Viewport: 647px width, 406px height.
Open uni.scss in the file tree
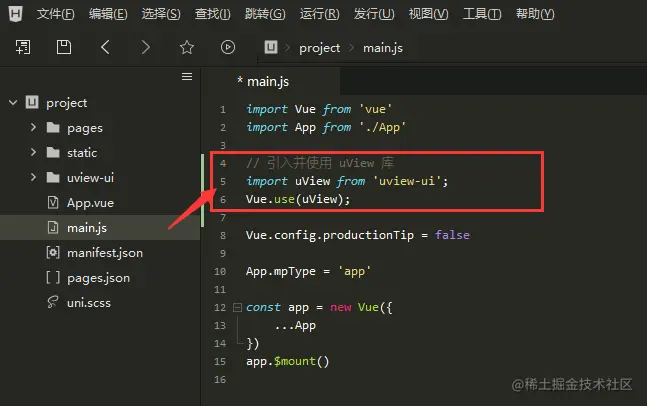89,303
